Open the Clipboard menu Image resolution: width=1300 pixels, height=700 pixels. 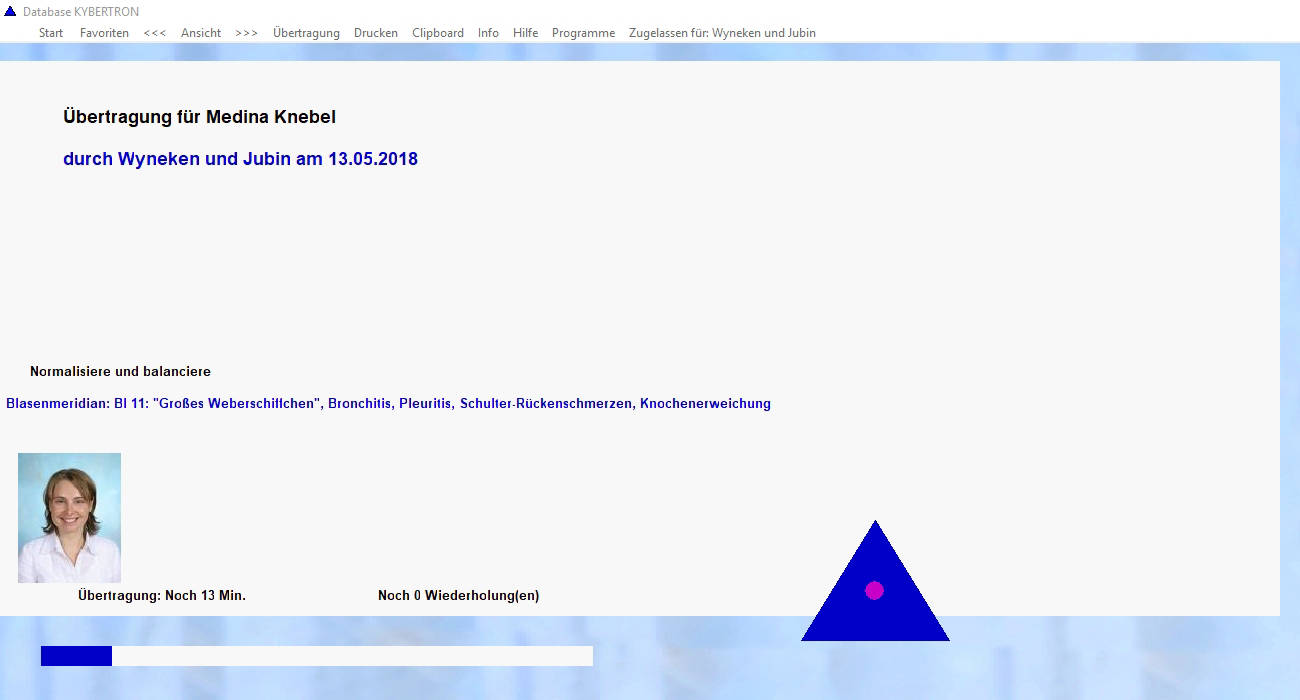tap(438, 33)
